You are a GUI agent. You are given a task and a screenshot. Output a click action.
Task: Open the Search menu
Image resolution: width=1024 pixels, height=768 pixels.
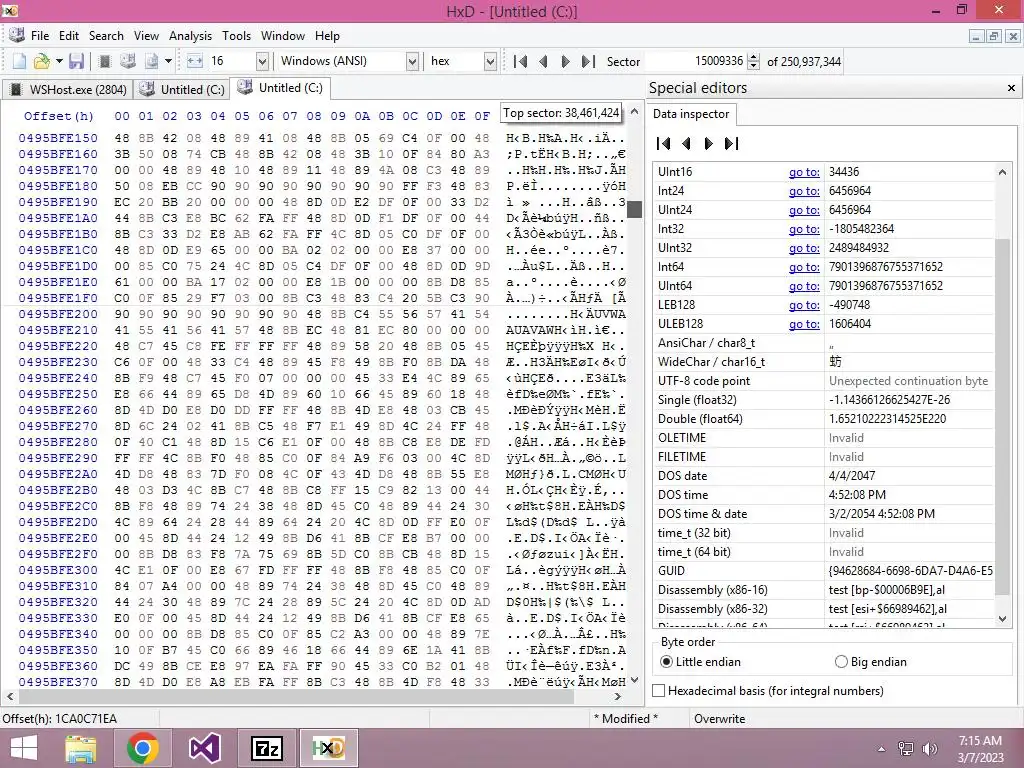point(106,36)
